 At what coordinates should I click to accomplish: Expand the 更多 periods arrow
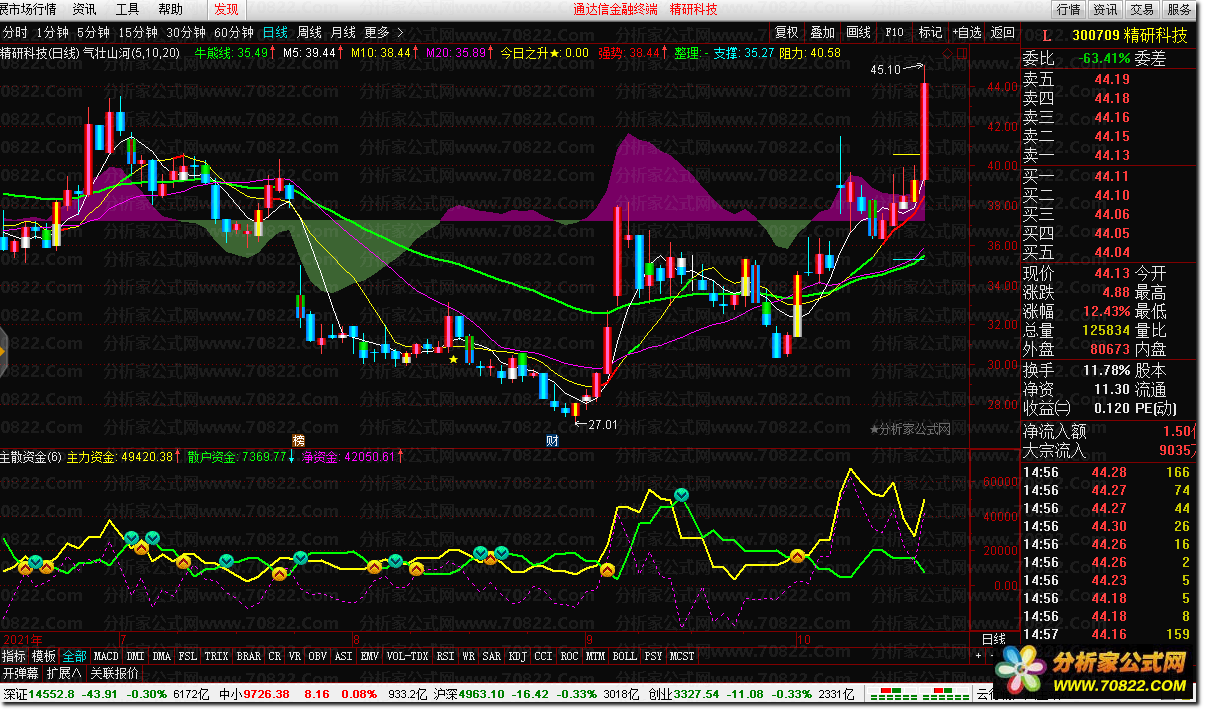click(384, 32)
